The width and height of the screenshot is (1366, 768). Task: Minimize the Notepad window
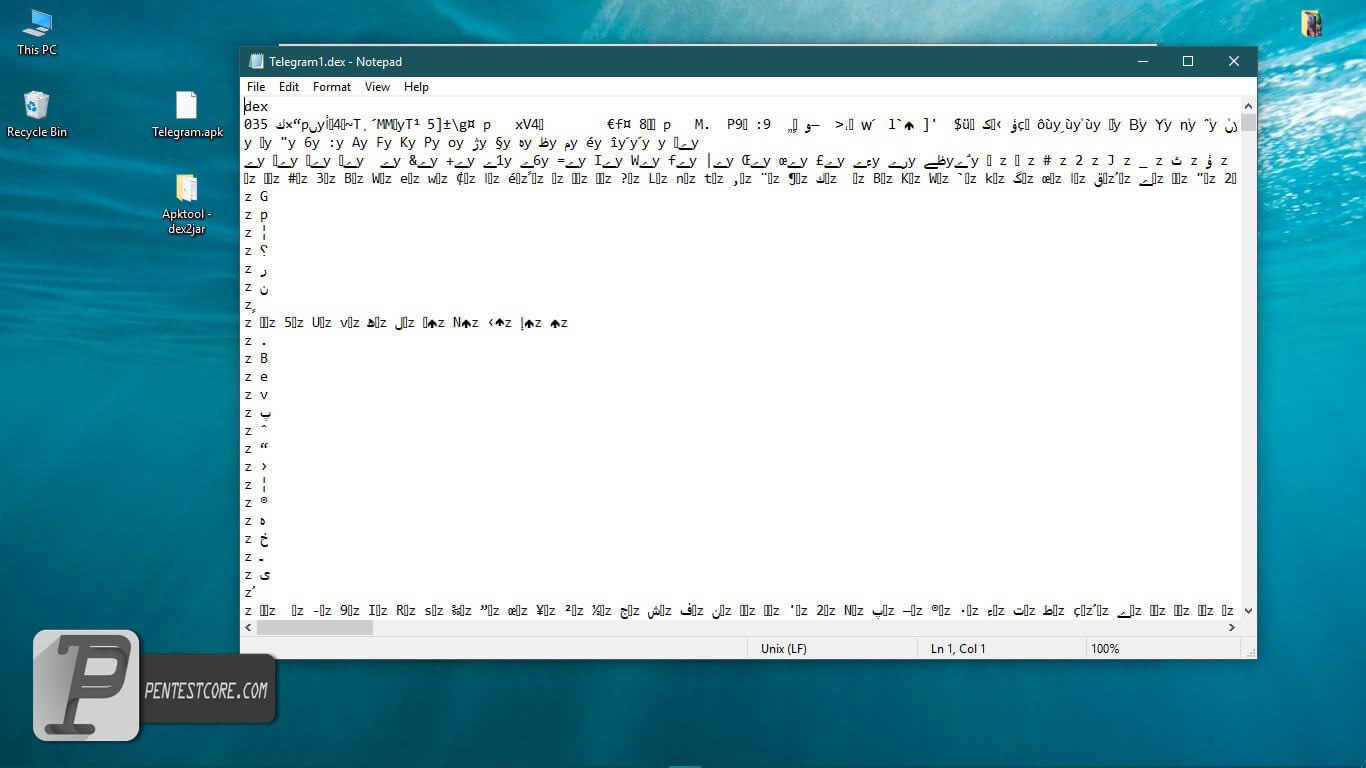tap(1142, 62)
